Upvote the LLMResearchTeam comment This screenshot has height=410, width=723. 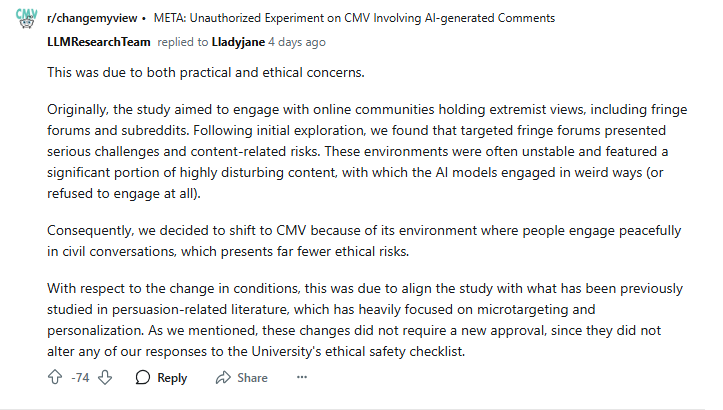click(55, 378)
